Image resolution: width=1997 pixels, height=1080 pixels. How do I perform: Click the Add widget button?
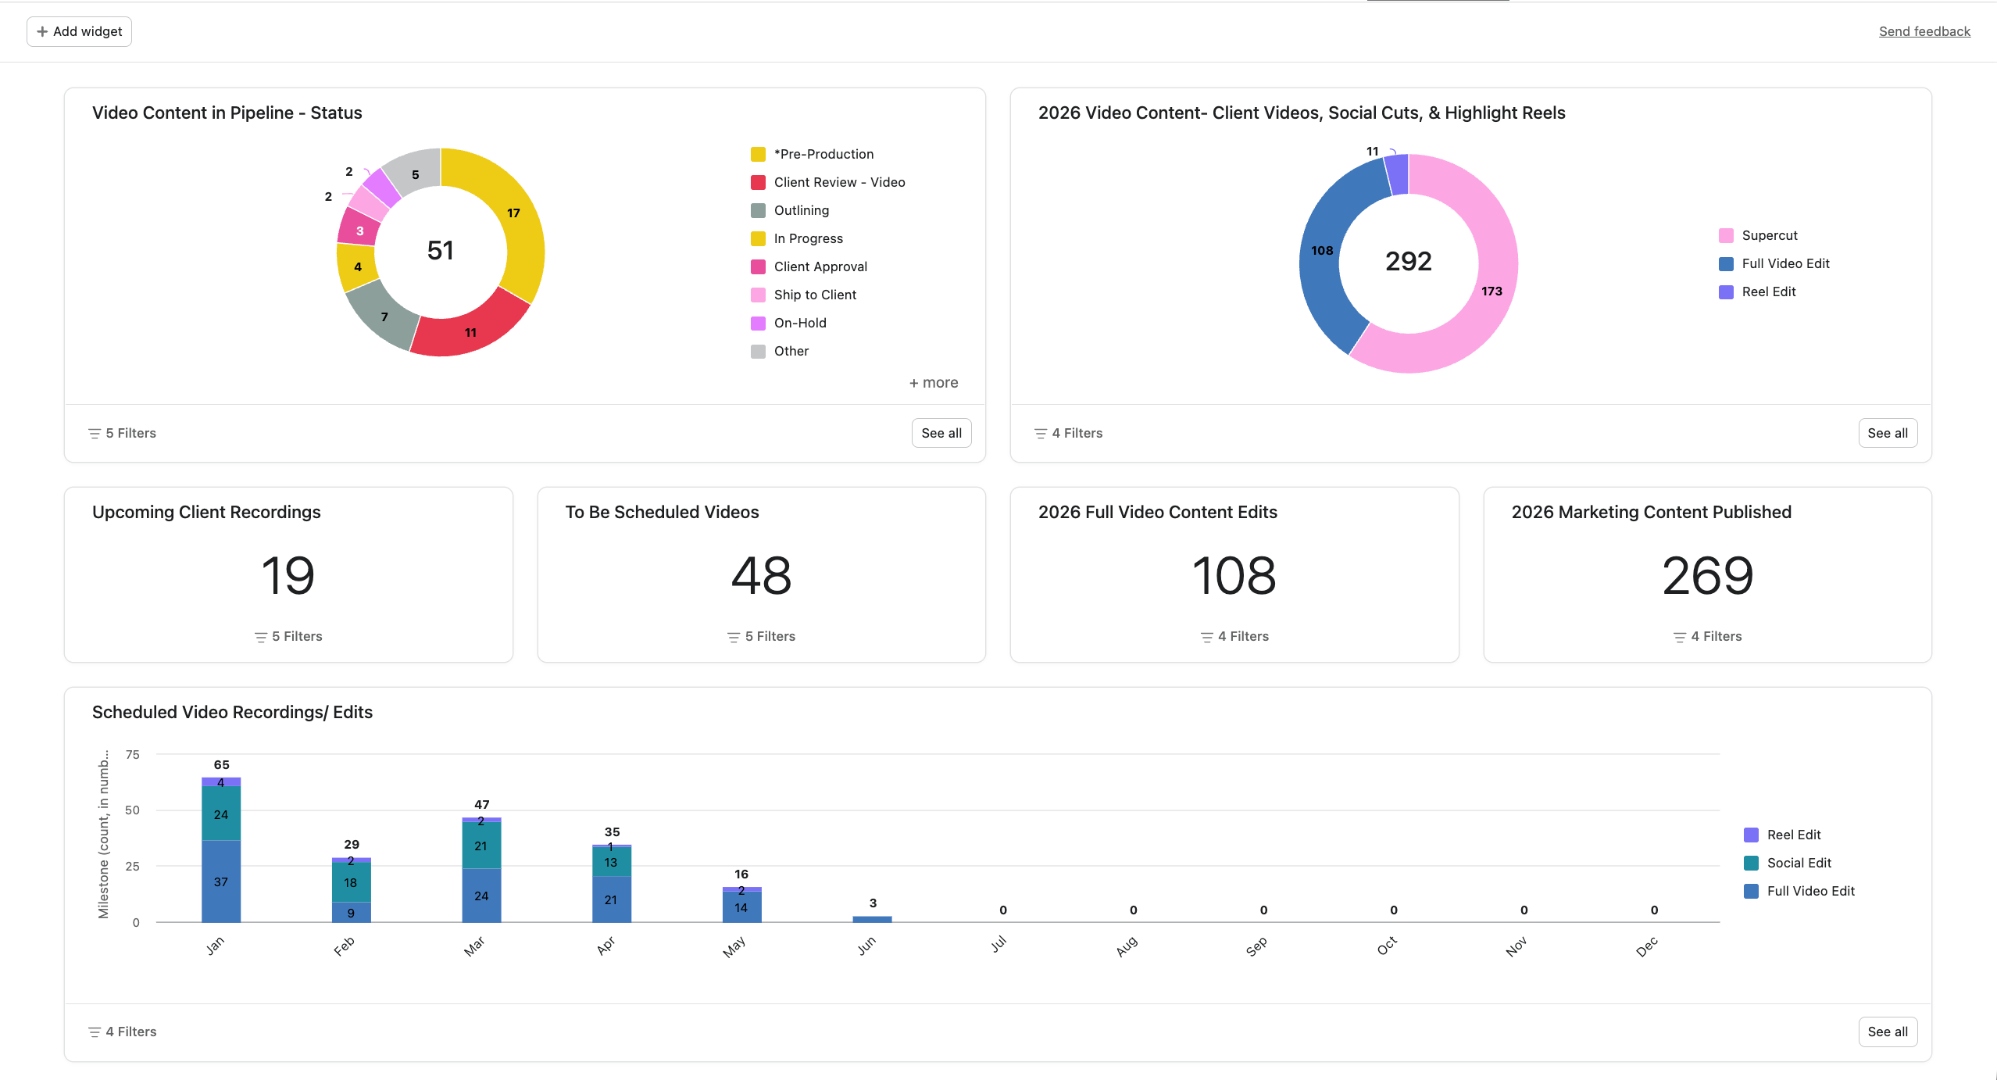tap(78, 31)
